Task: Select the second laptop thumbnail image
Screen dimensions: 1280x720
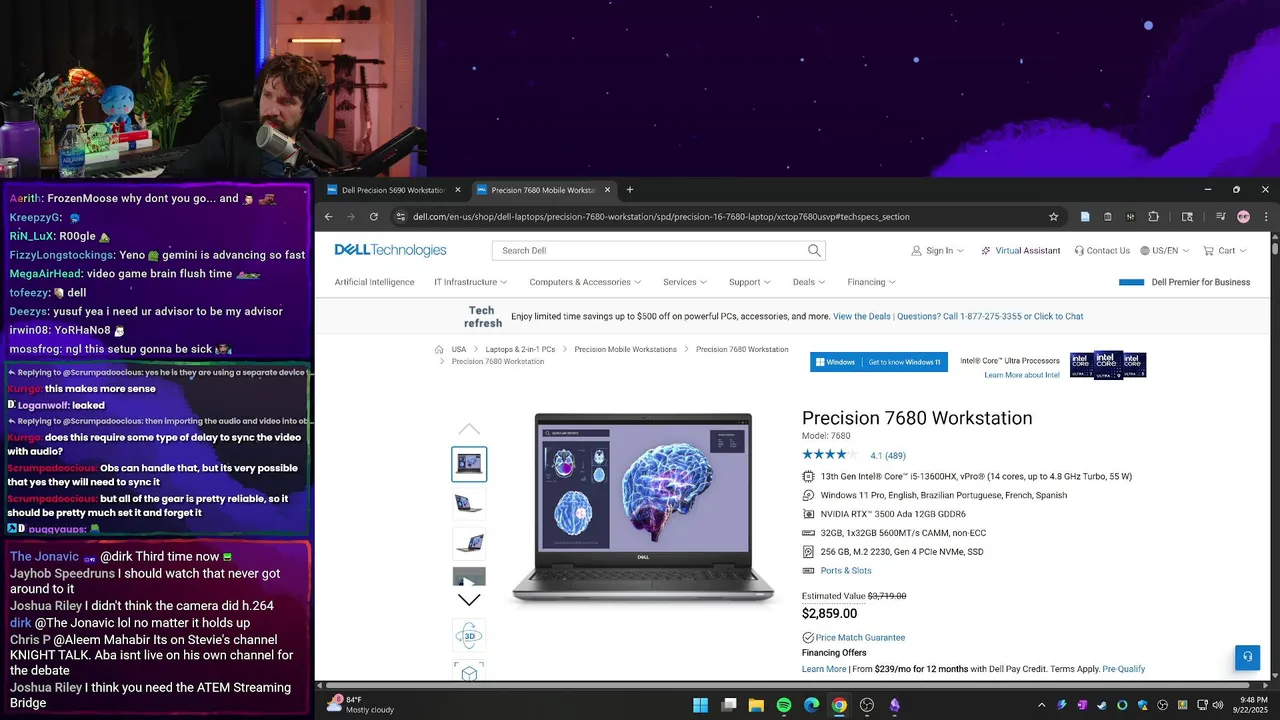Action: pos(469,503)
